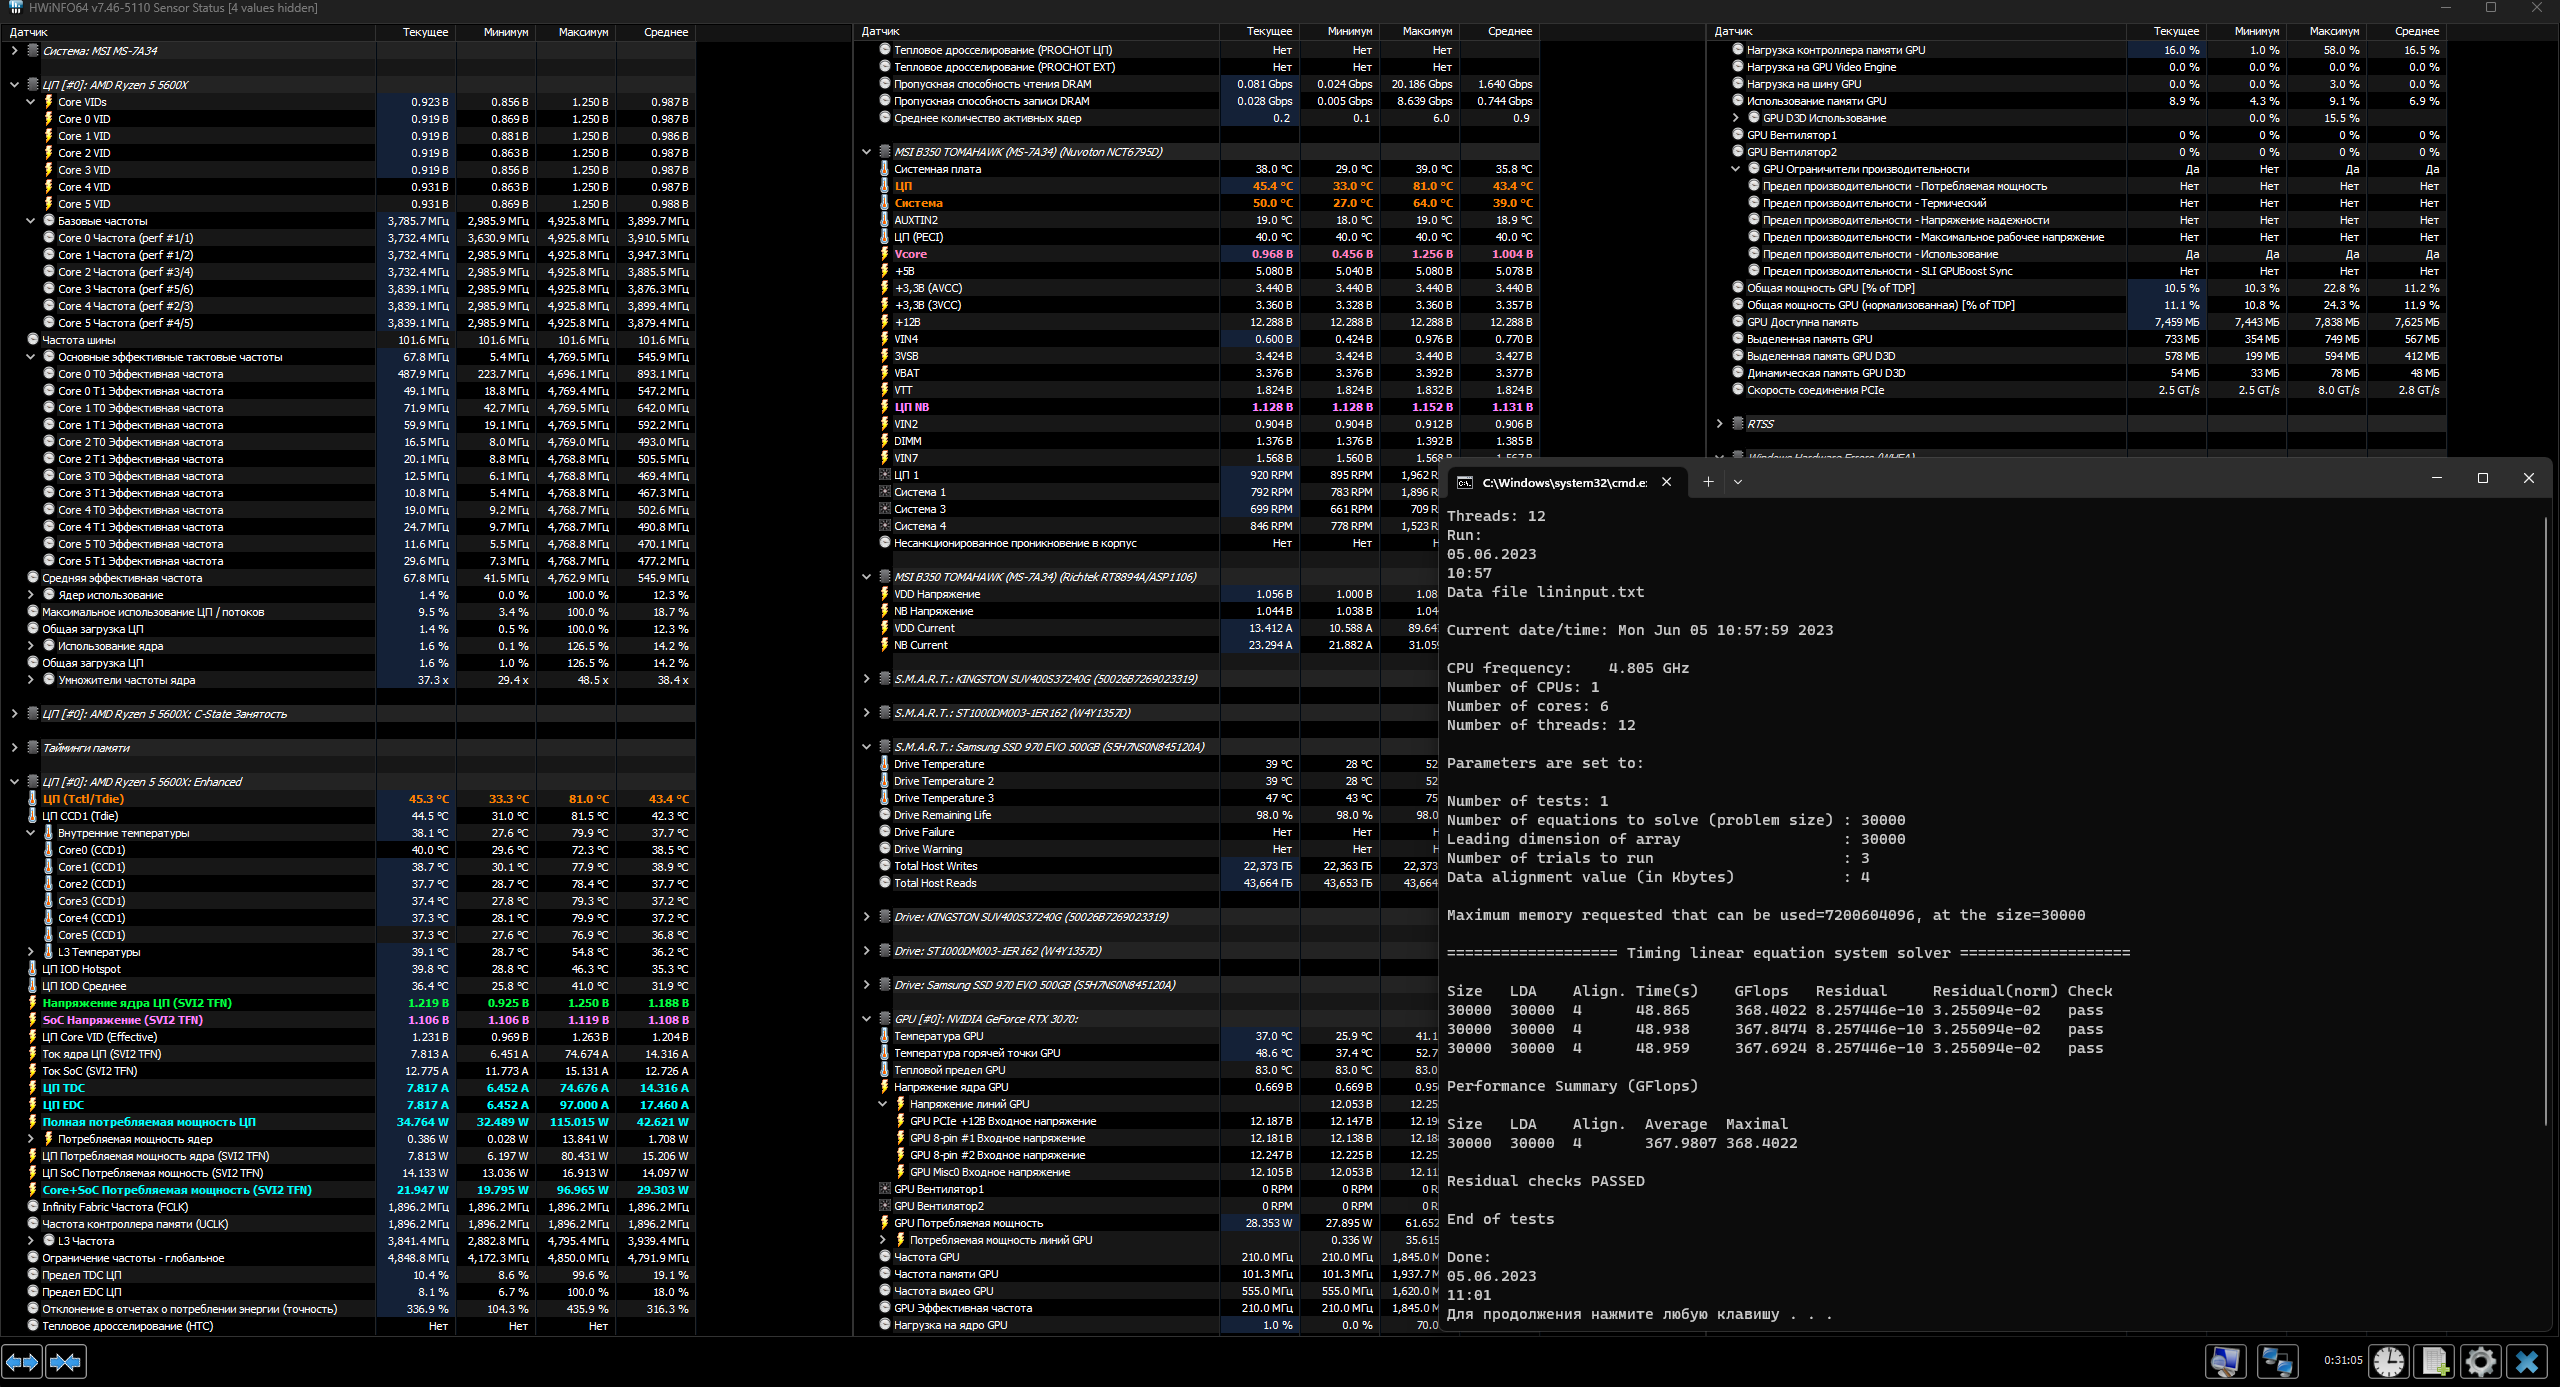Open the terminal tab dropdown chevron

click(x=1738, y=482)
